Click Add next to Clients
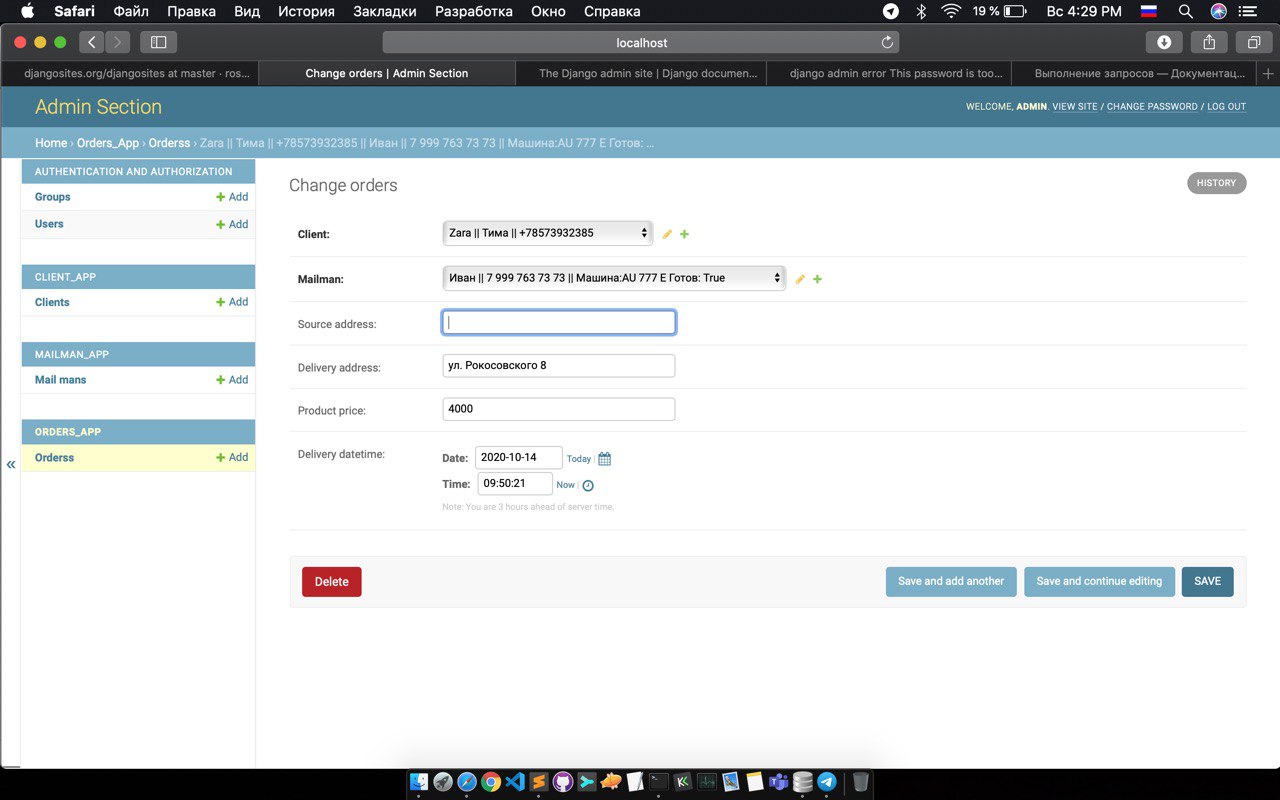The width and height of the screenshot is (1280, 800). point(232,302)
